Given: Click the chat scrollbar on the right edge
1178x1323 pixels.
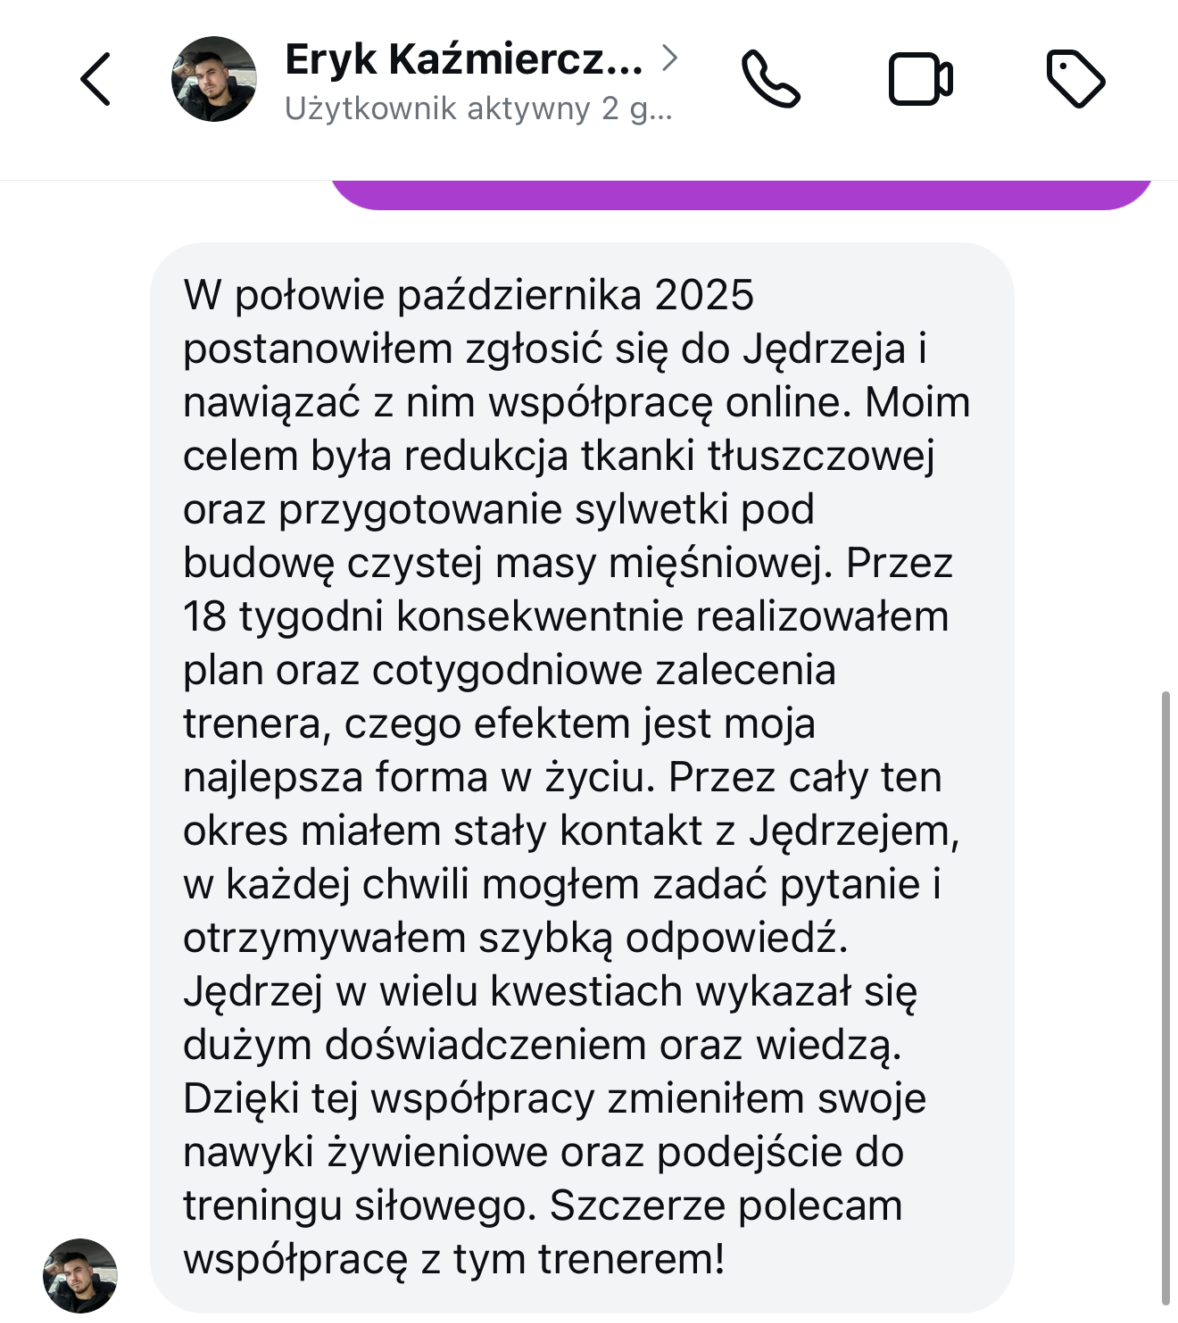Looking at the screenshot, I should (1165, 997).
